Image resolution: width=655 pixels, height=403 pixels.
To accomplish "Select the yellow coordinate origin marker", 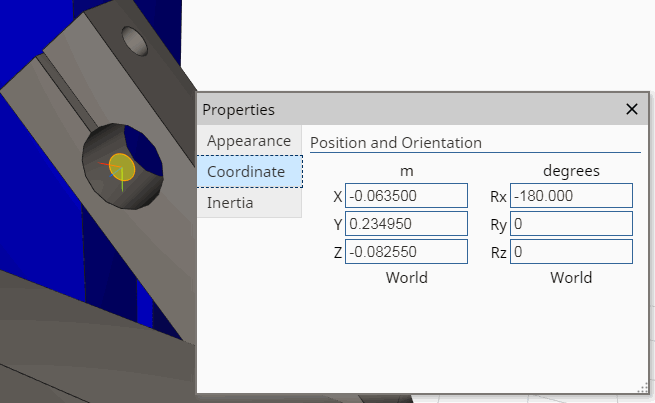I will pos(122,166).
